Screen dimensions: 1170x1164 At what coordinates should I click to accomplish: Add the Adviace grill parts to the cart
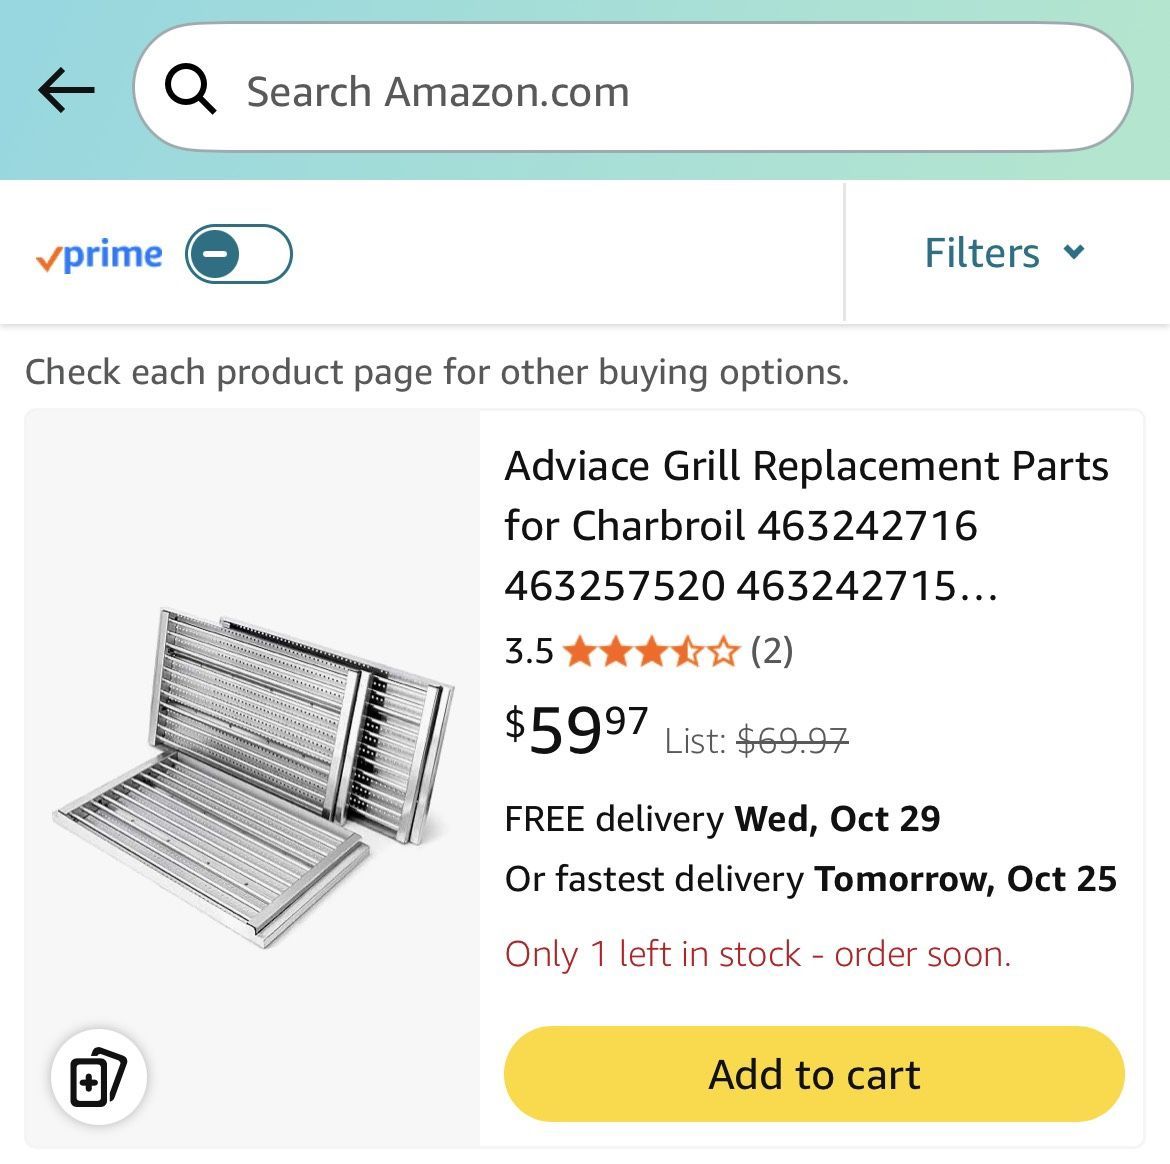point(814,1074)
